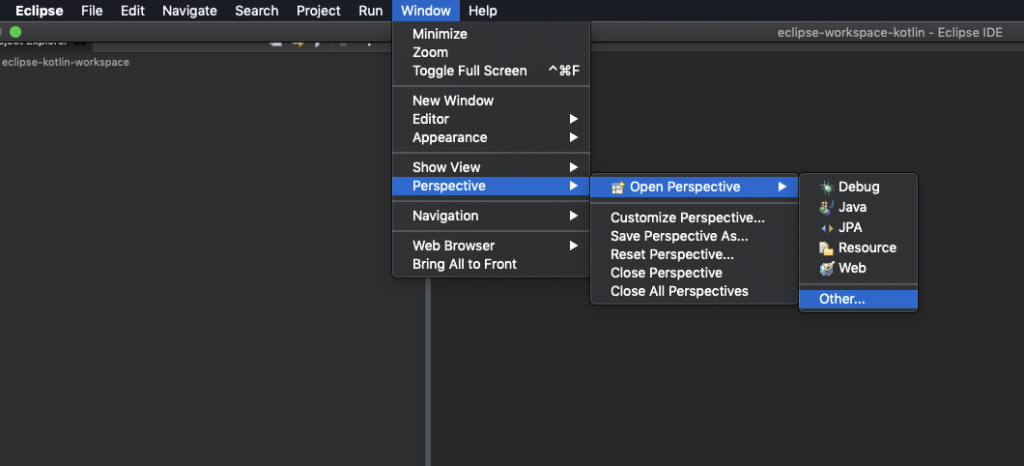Viewport: 1024px width, 466px height.
Task: Select New Window menu item
Action: (x=453, y=100)
